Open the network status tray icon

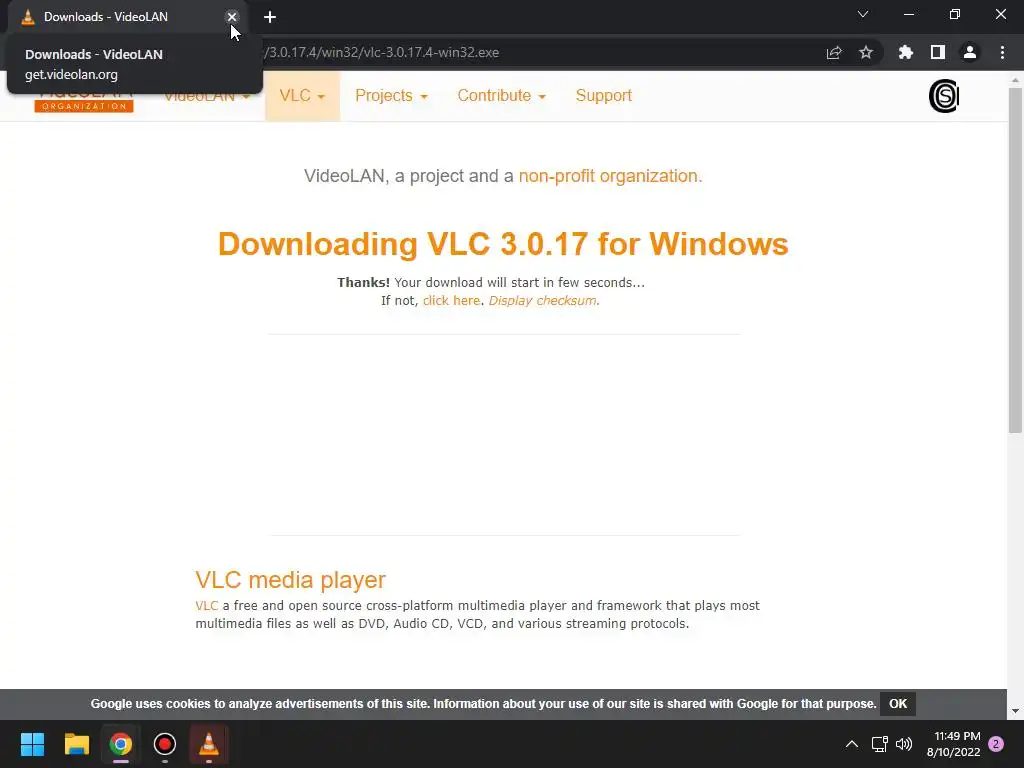click(x=880, y=744)
